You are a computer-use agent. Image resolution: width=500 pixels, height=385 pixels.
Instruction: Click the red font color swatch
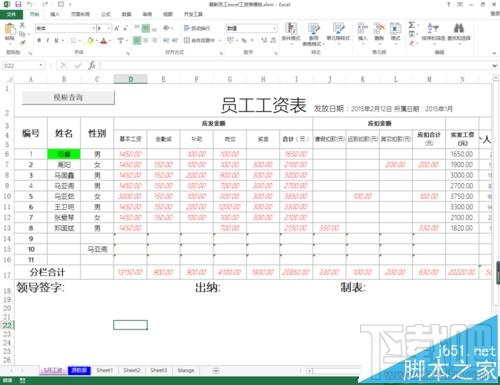point(104,41)
